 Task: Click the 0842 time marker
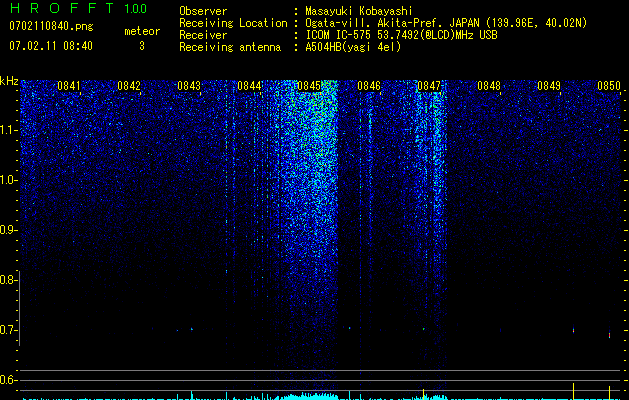tap(129, 86)
